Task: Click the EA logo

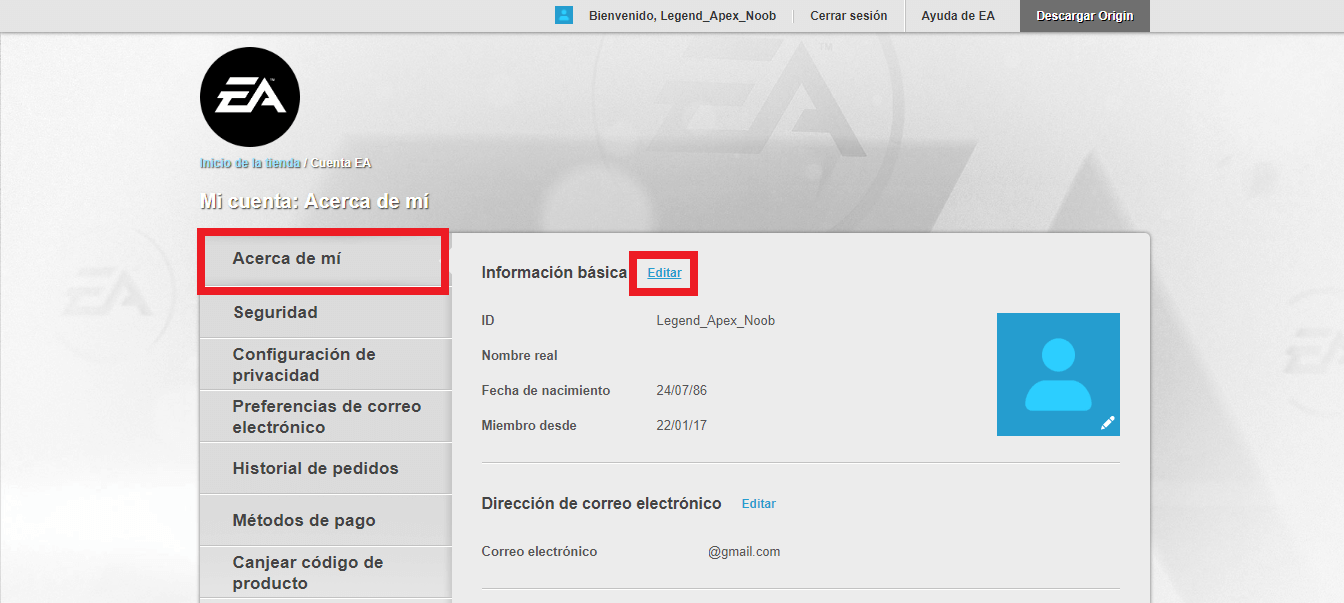Action: [x=250, y=97]
